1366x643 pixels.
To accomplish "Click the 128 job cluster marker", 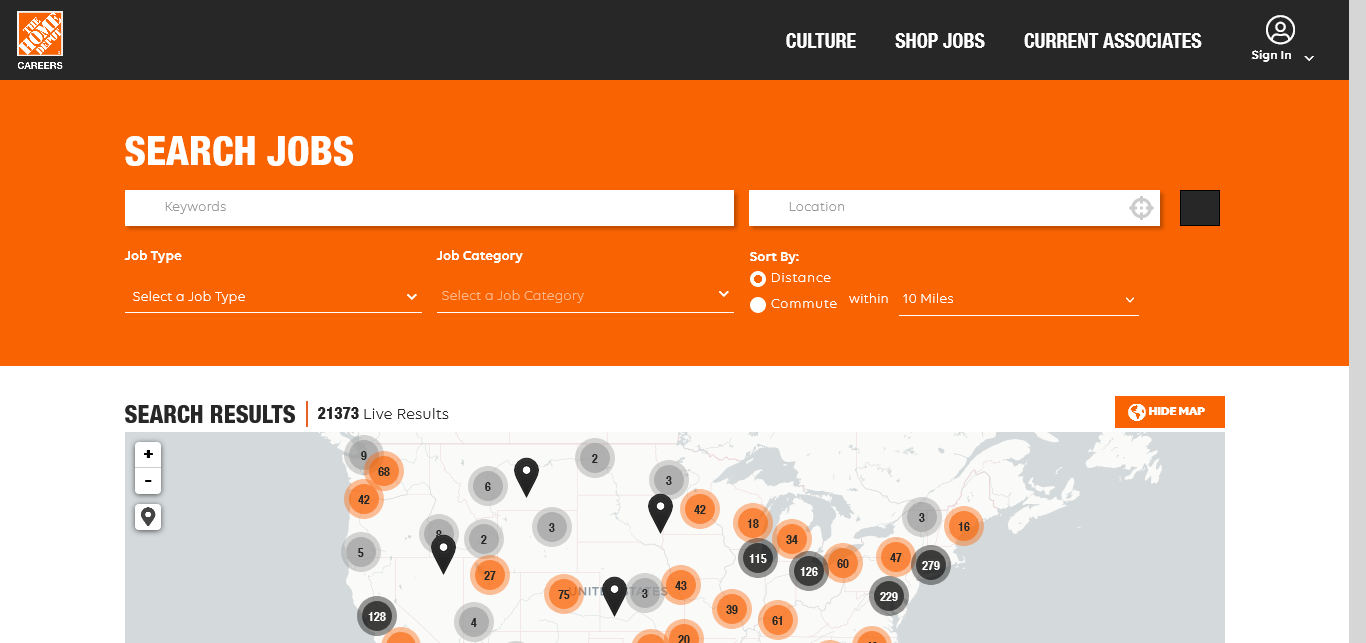I will (x=377, y=616).
